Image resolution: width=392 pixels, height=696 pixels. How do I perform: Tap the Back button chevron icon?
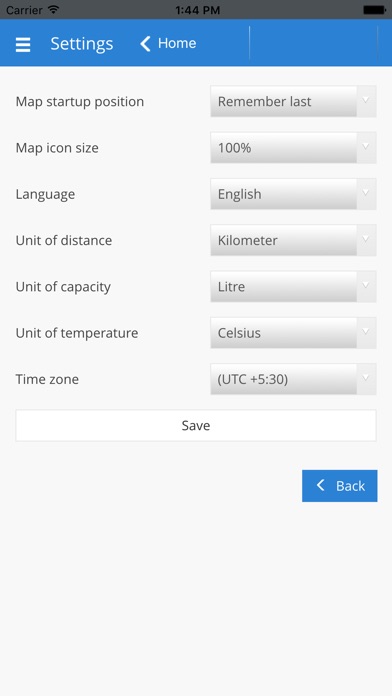[x=321, y=485]
